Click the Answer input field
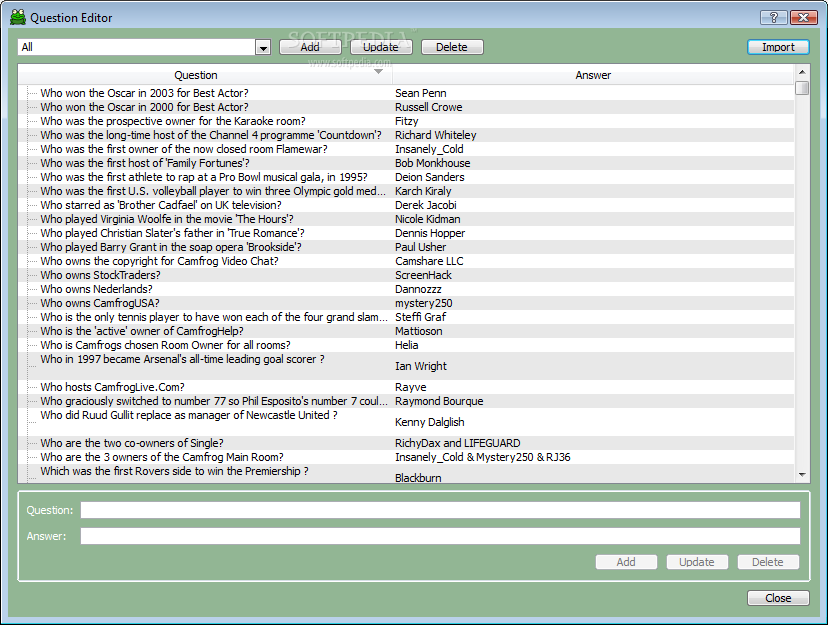Image resolution: width=828 pixels, height=625 pixels. pyautogui.click(x=440, y=536)
